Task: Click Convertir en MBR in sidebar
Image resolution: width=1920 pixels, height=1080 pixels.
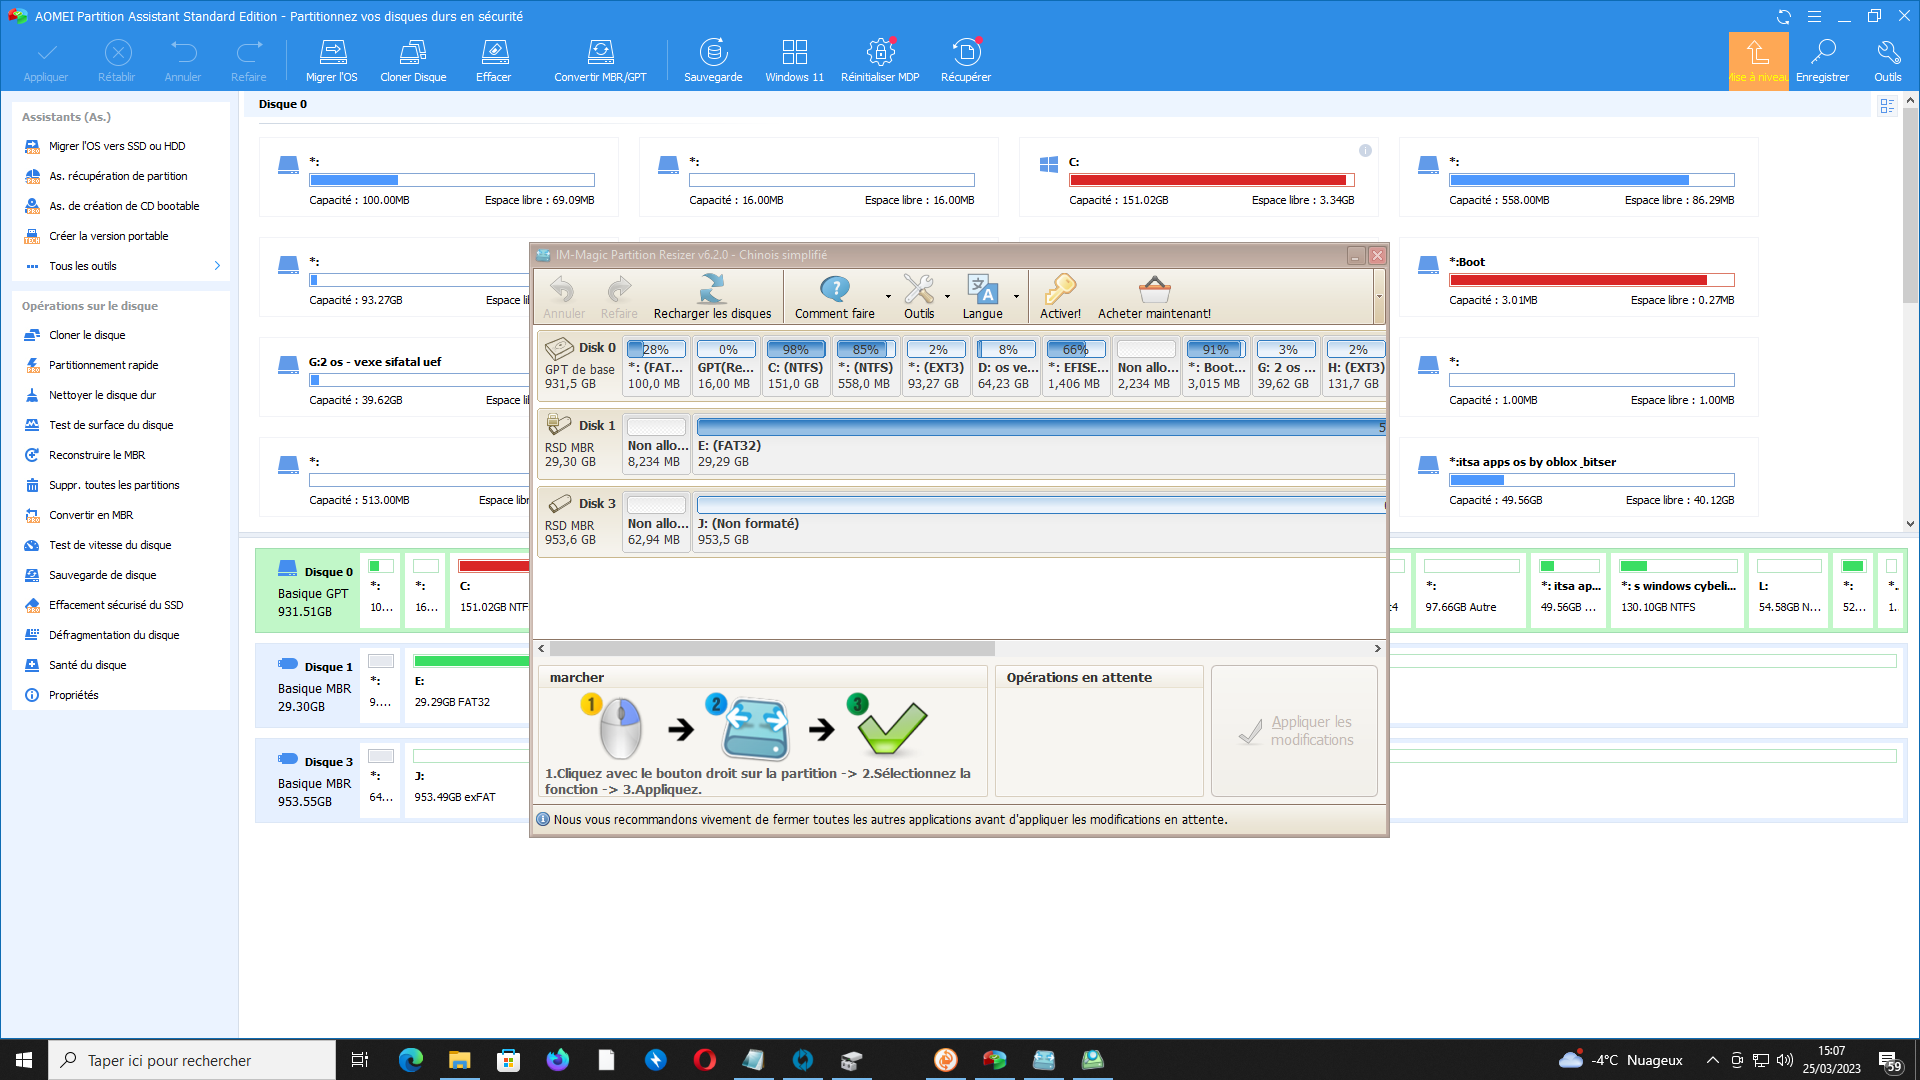Action: coord(91,515)
